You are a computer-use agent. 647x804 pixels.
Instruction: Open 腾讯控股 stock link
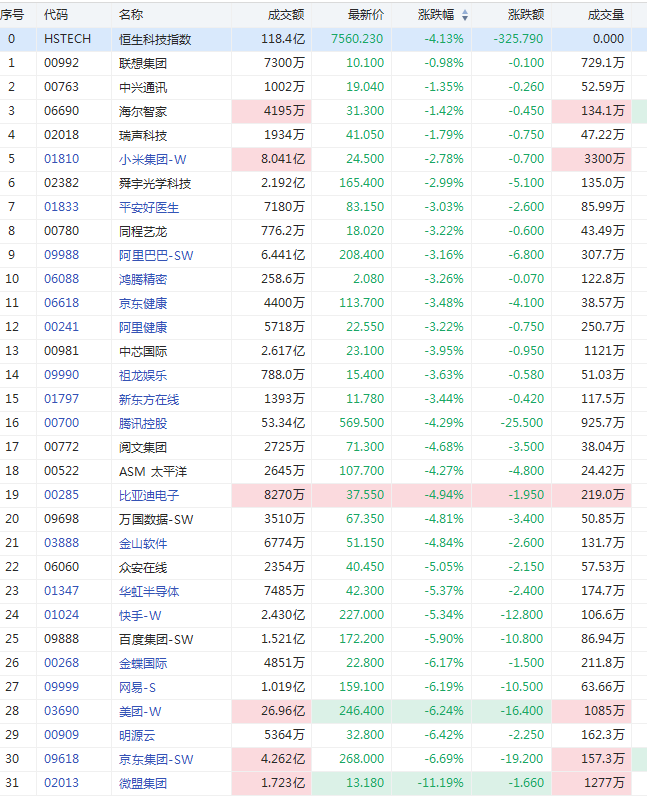click(x=143, y=424)
